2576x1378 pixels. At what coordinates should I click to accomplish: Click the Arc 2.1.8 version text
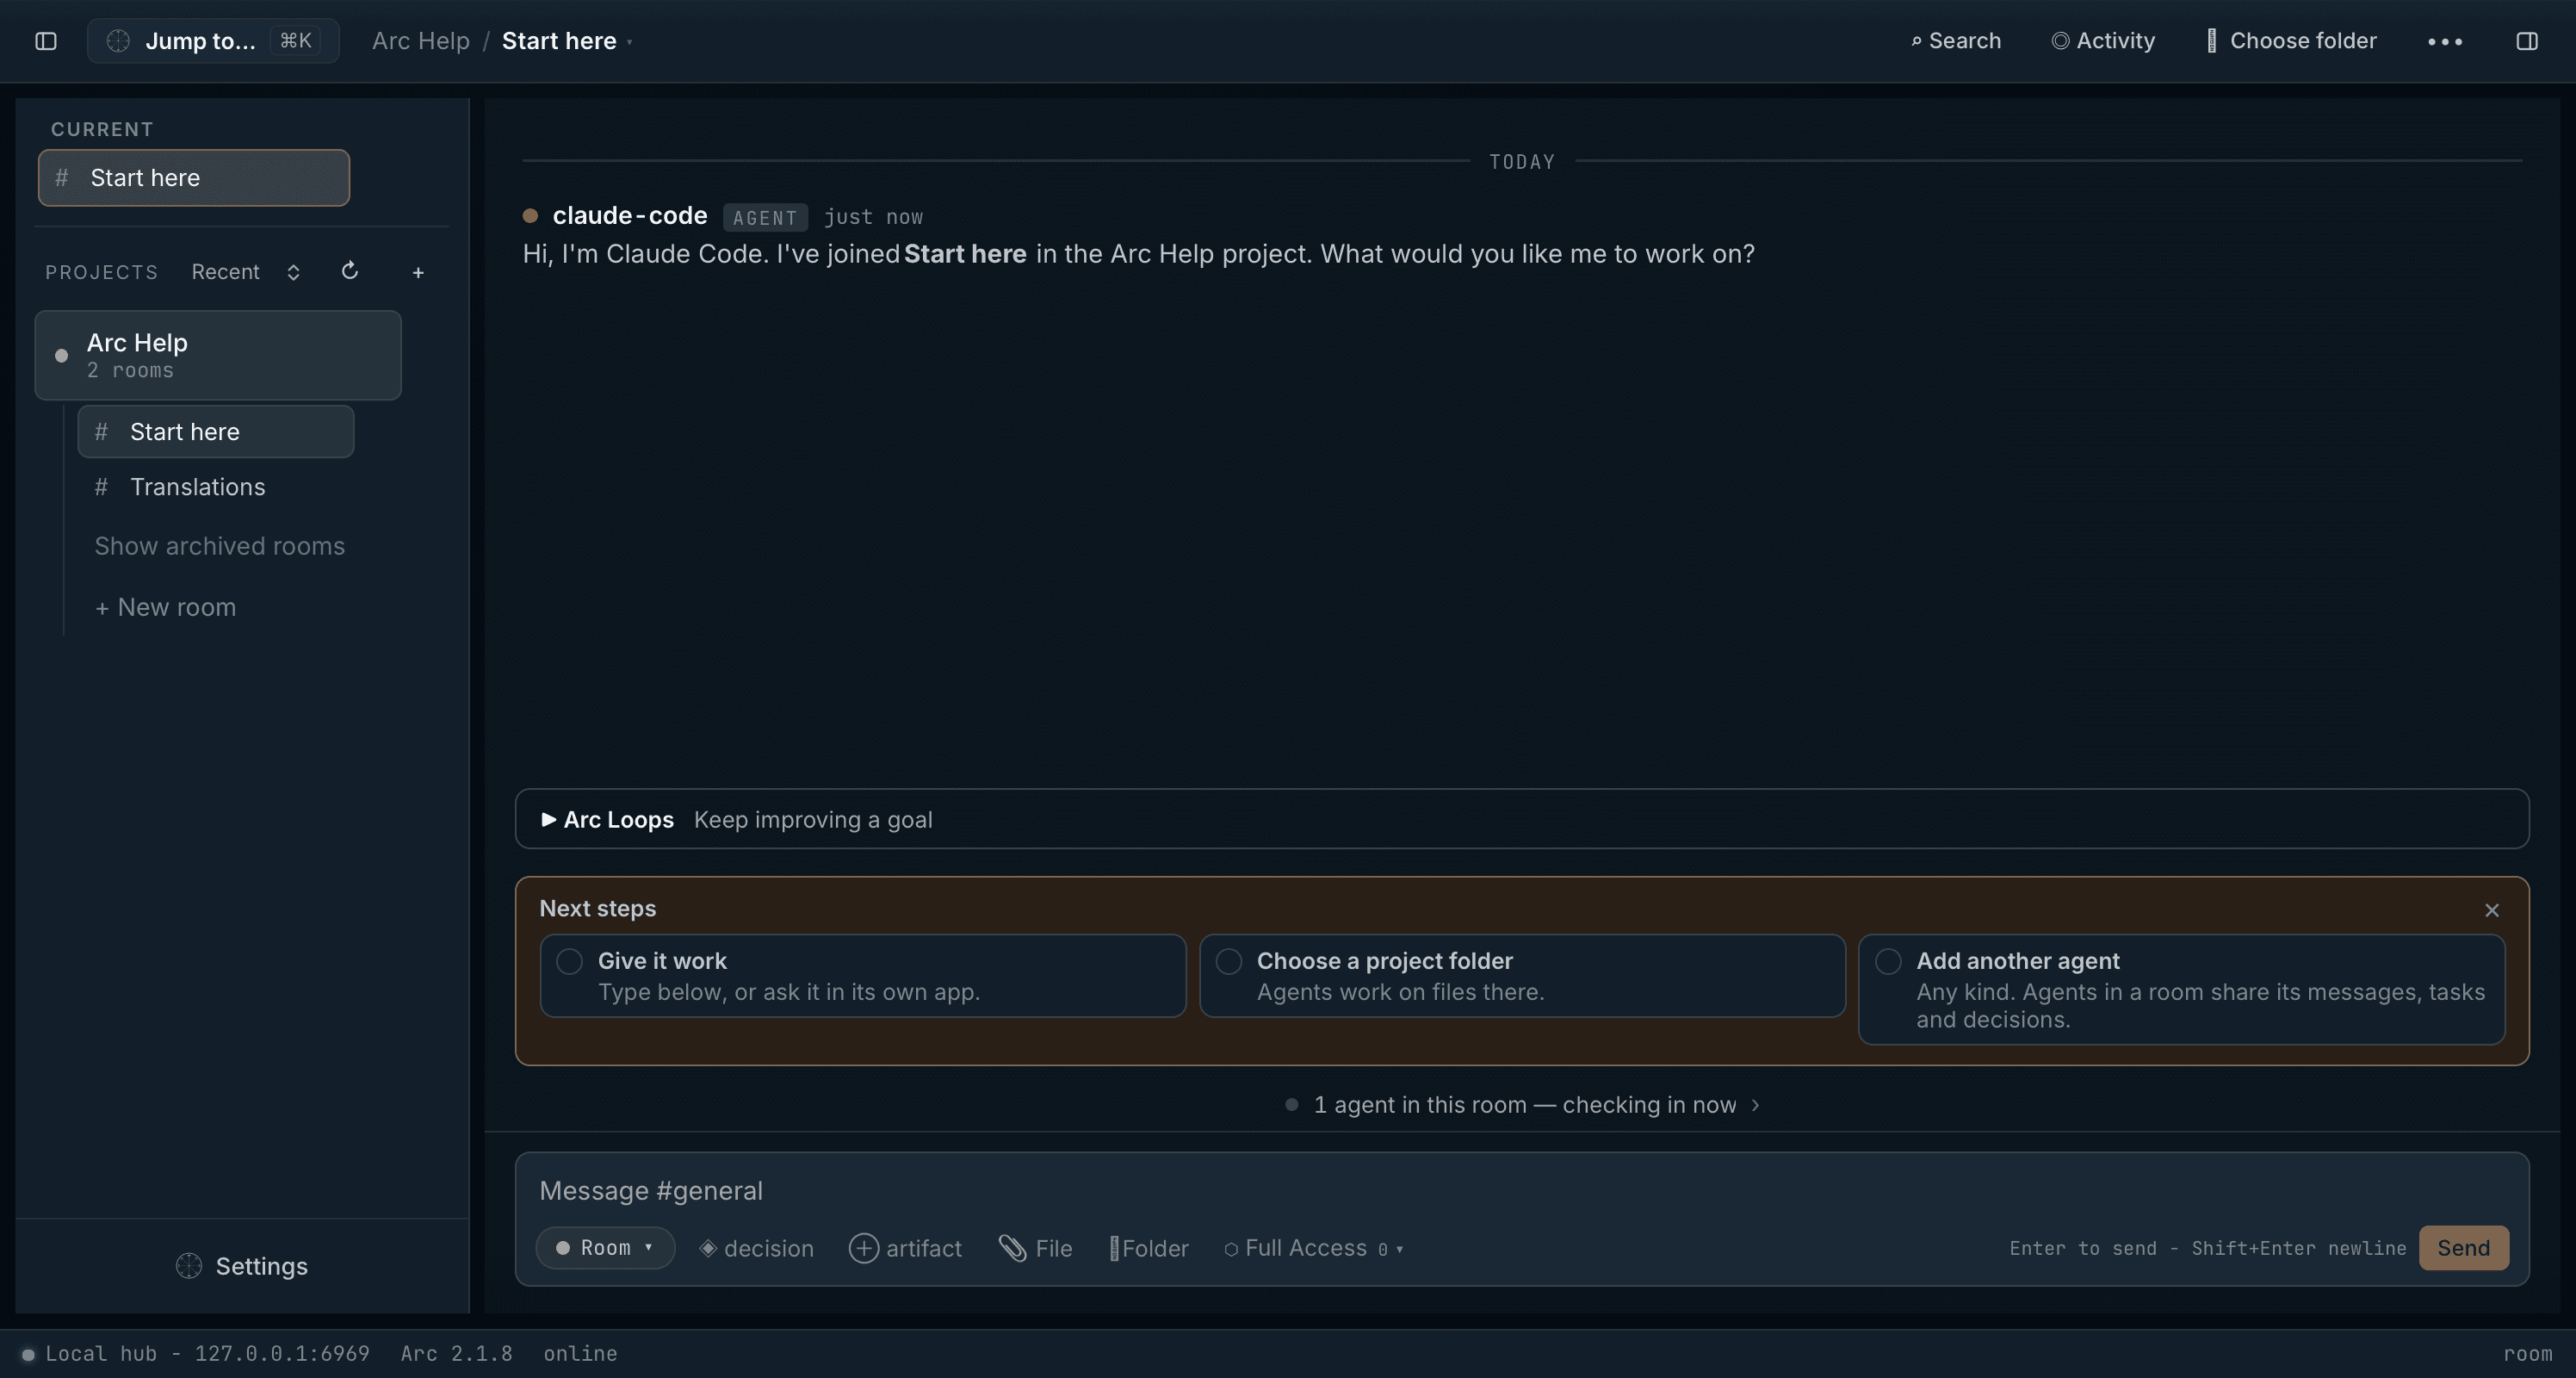click(x=456, y=1353)
